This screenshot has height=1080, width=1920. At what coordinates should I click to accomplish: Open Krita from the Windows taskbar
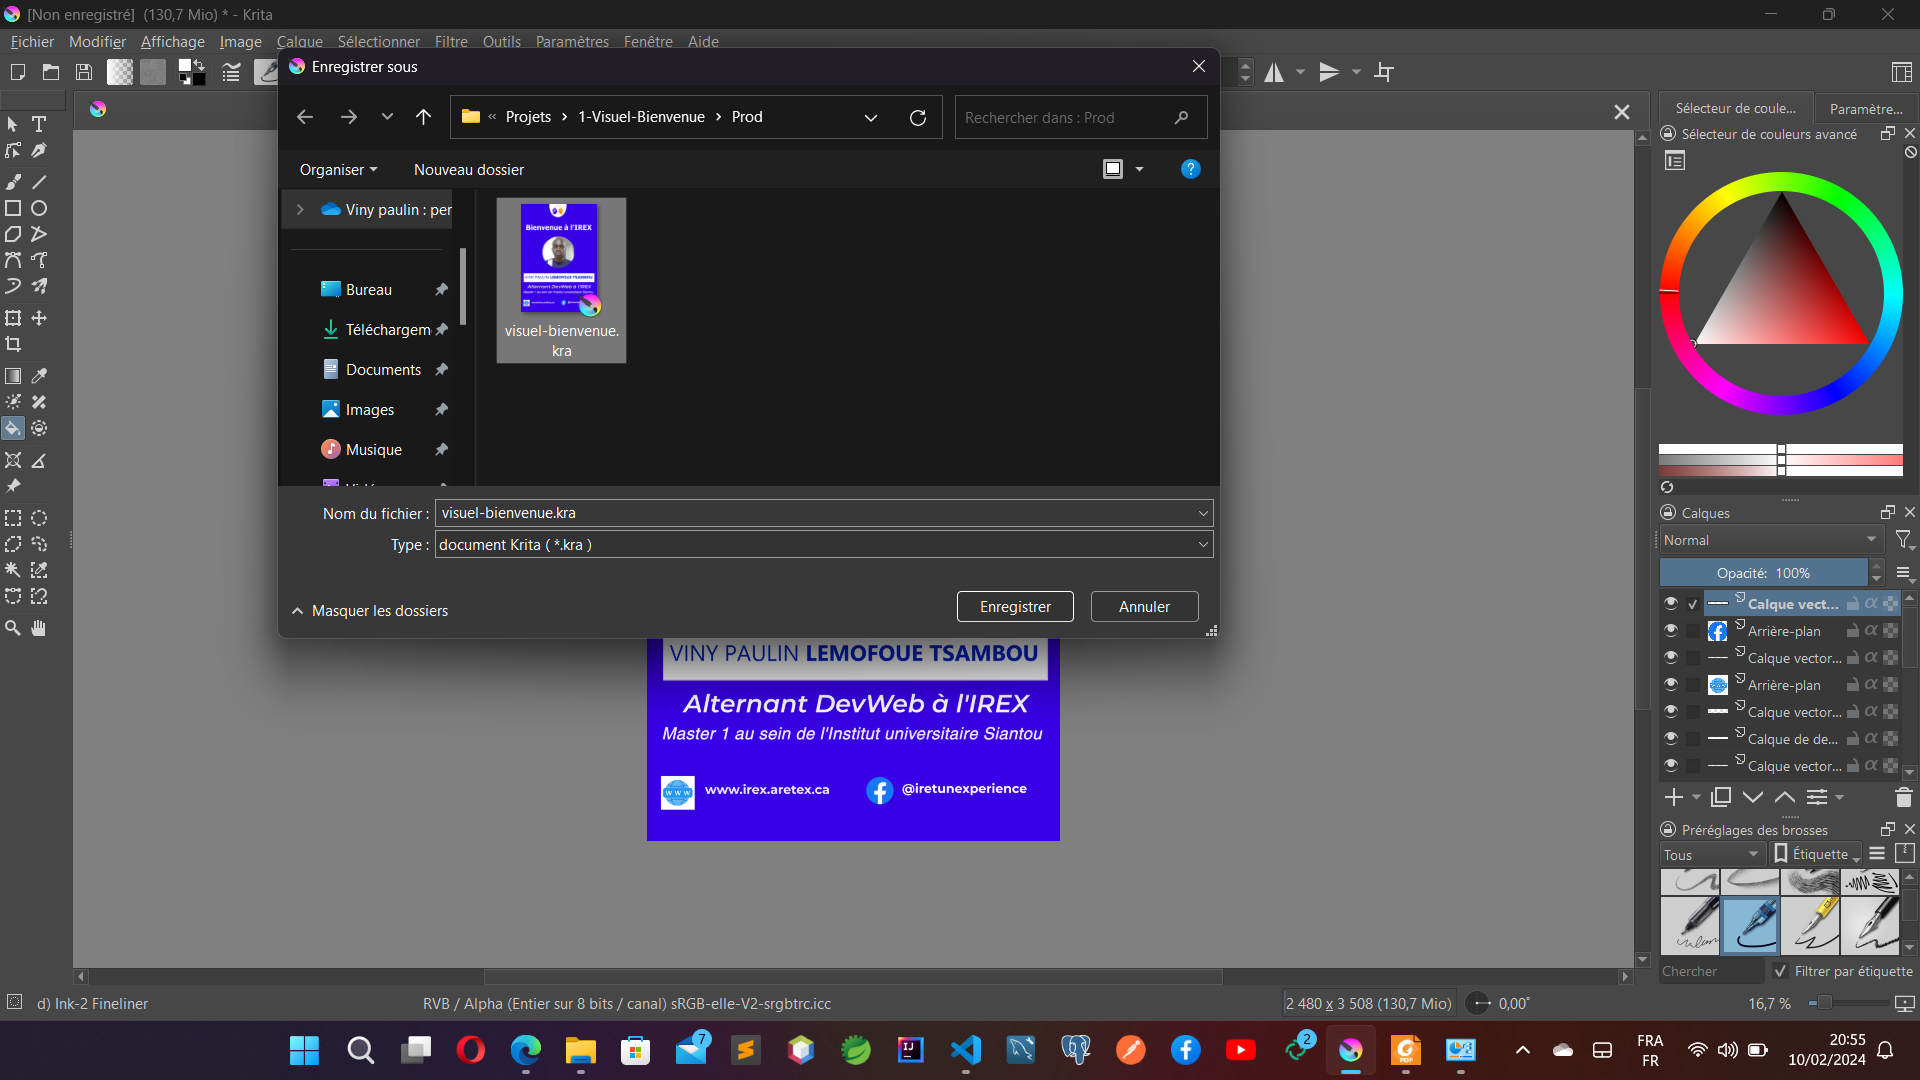1351,1050
